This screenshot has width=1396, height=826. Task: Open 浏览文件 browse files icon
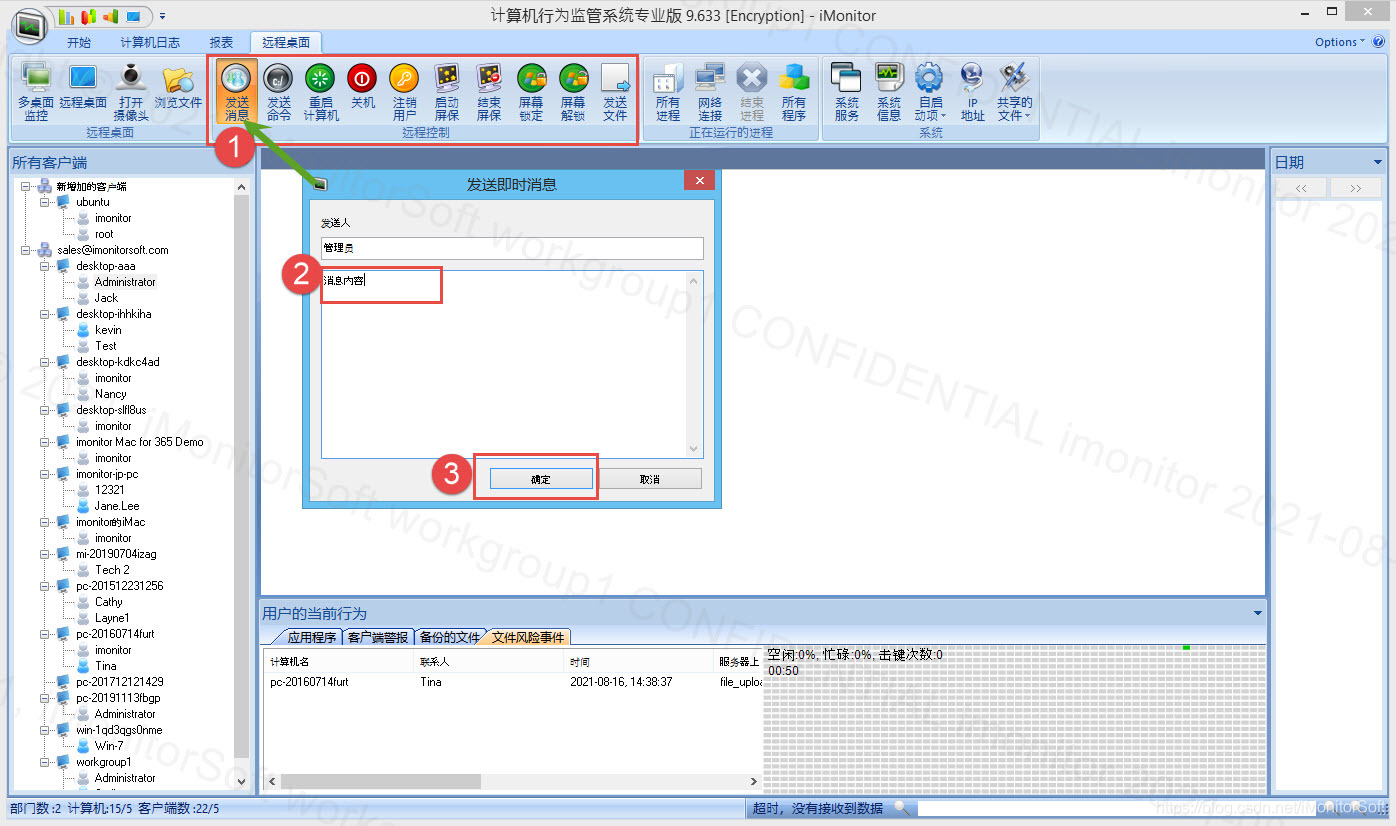coord(178,86)
